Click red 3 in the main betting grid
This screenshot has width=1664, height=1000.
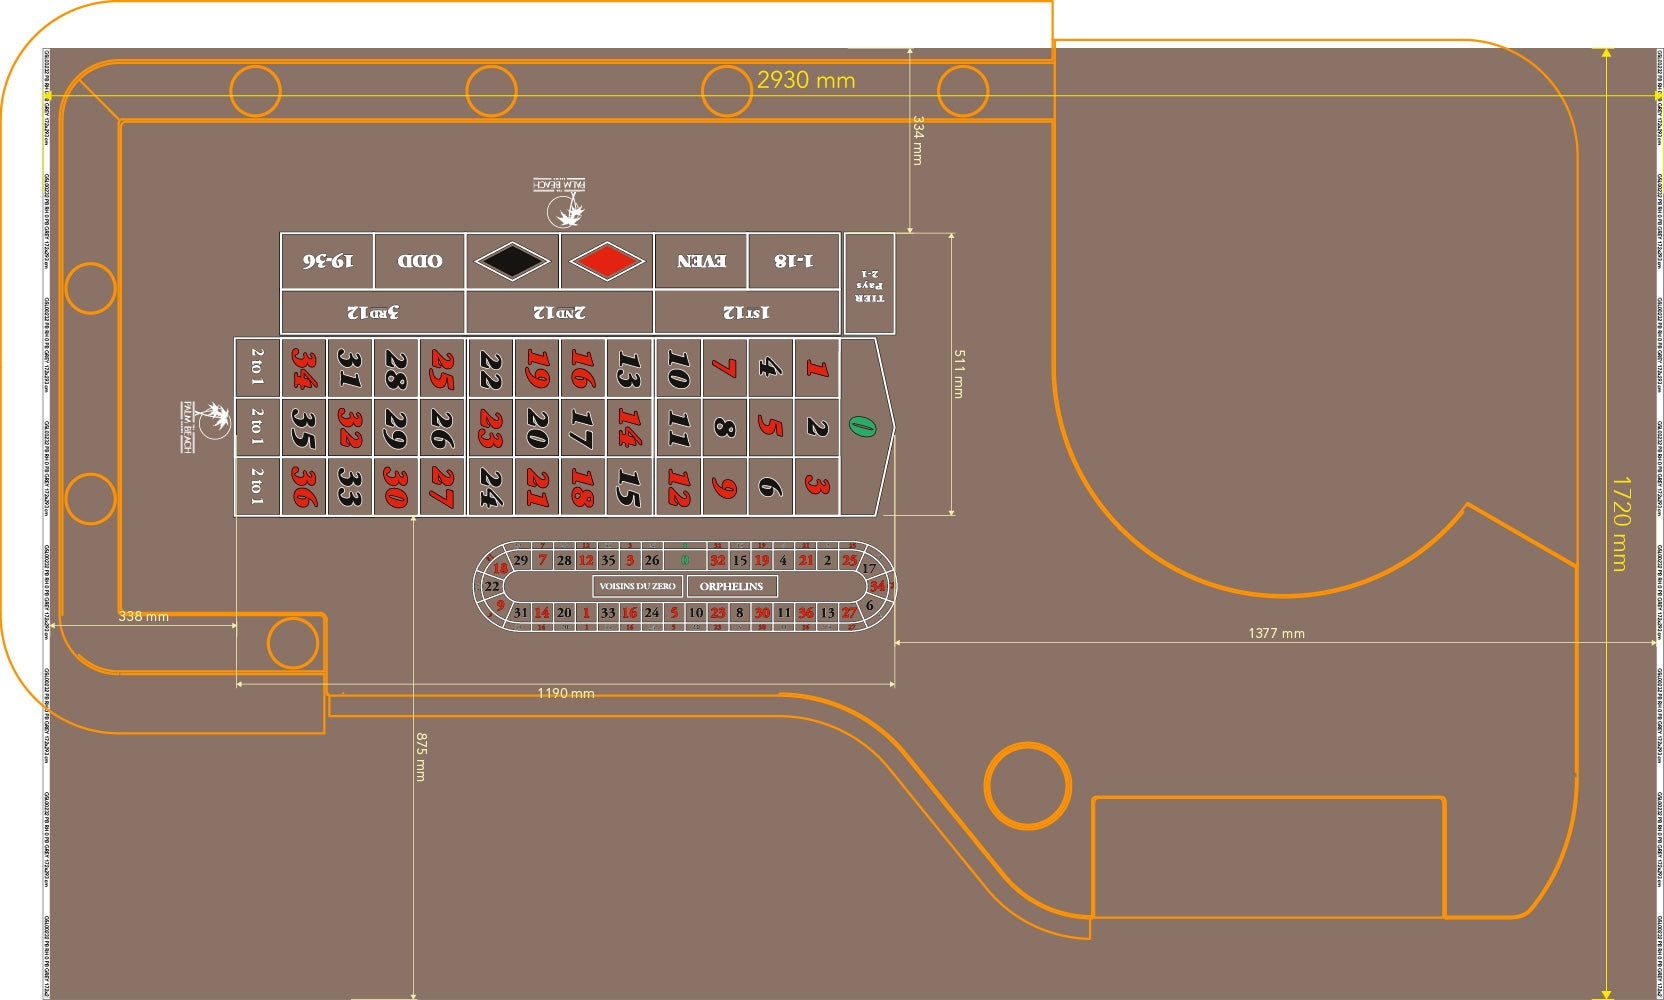coord(817,487)
